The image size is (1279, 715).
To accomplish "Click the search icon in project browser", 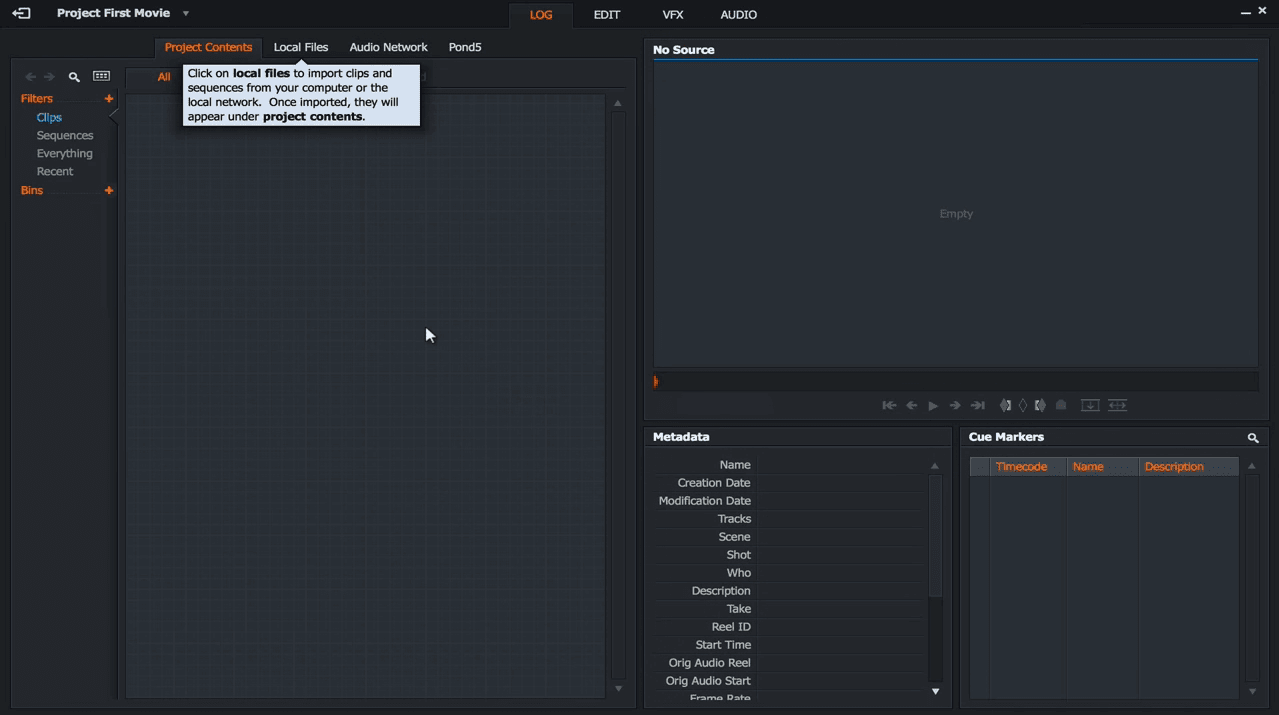I will [74, 77].
